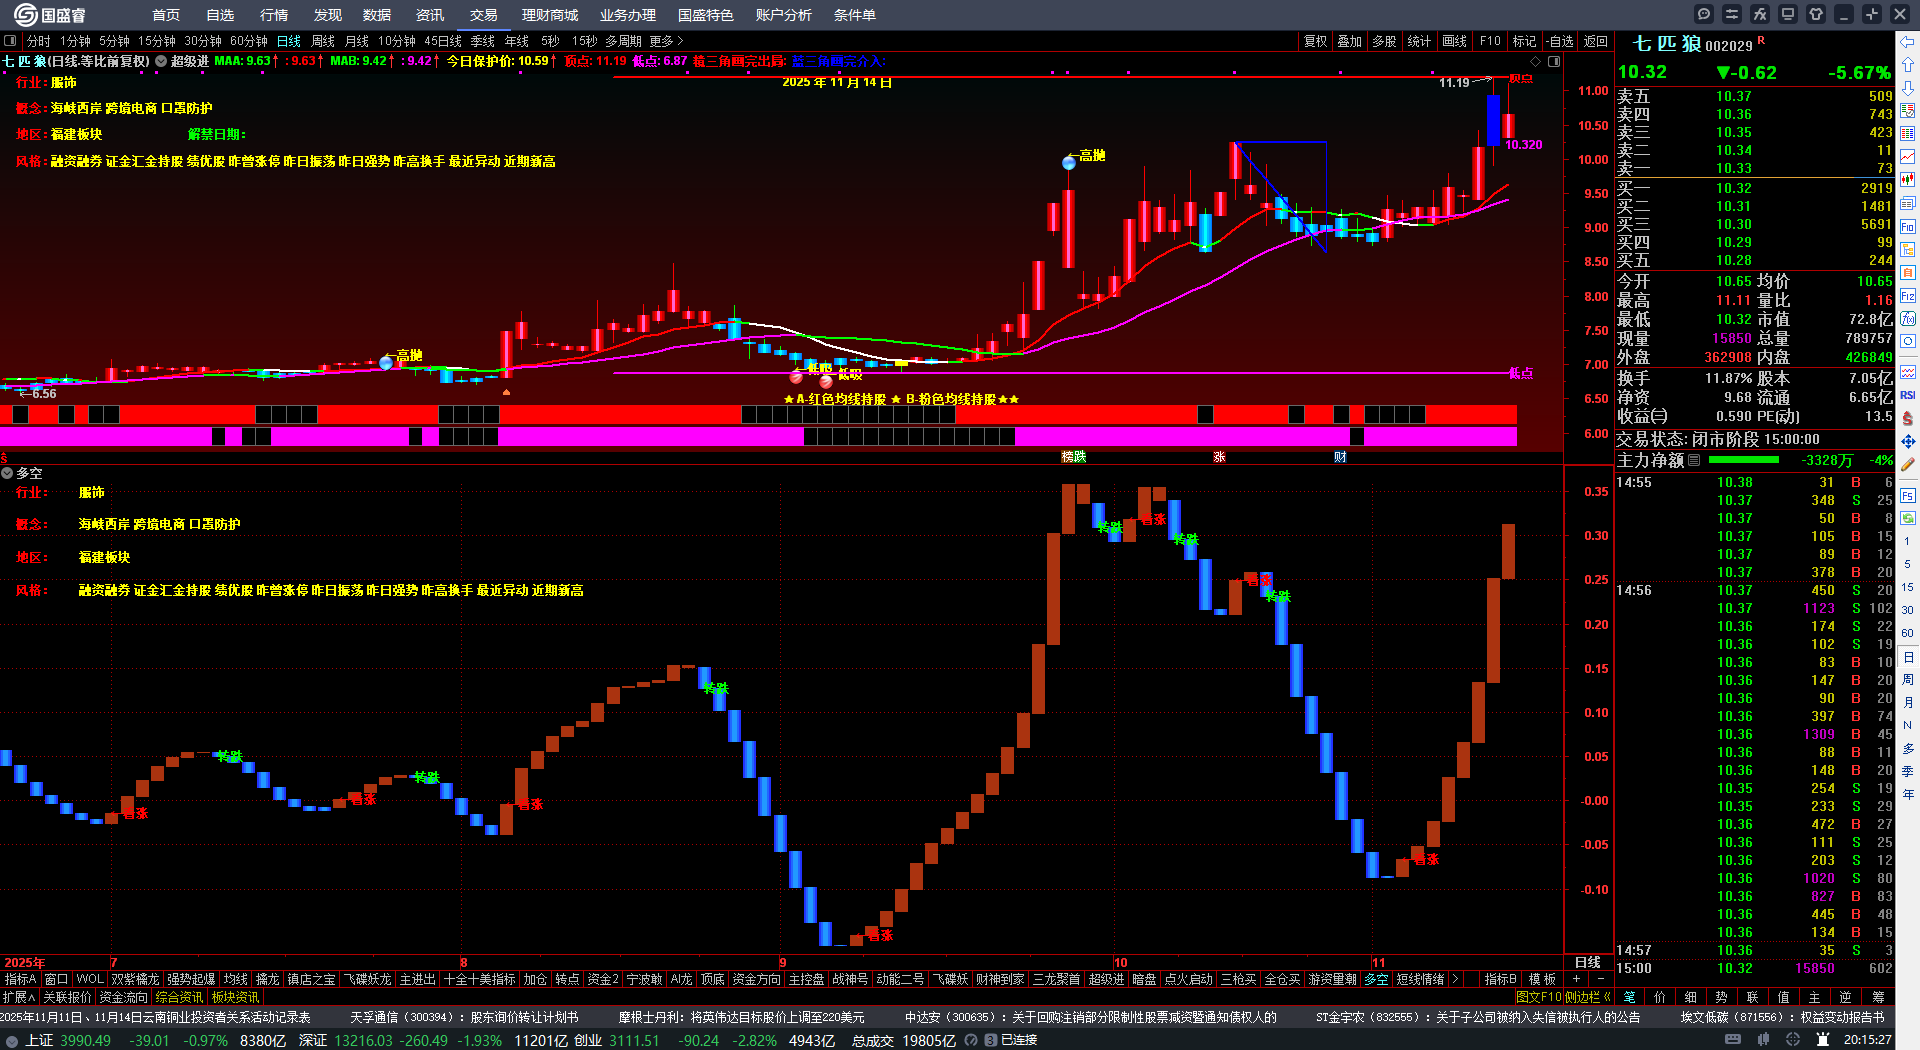Toggle 标记 mark option
1920x1050 pixels.
[1524, 41]
